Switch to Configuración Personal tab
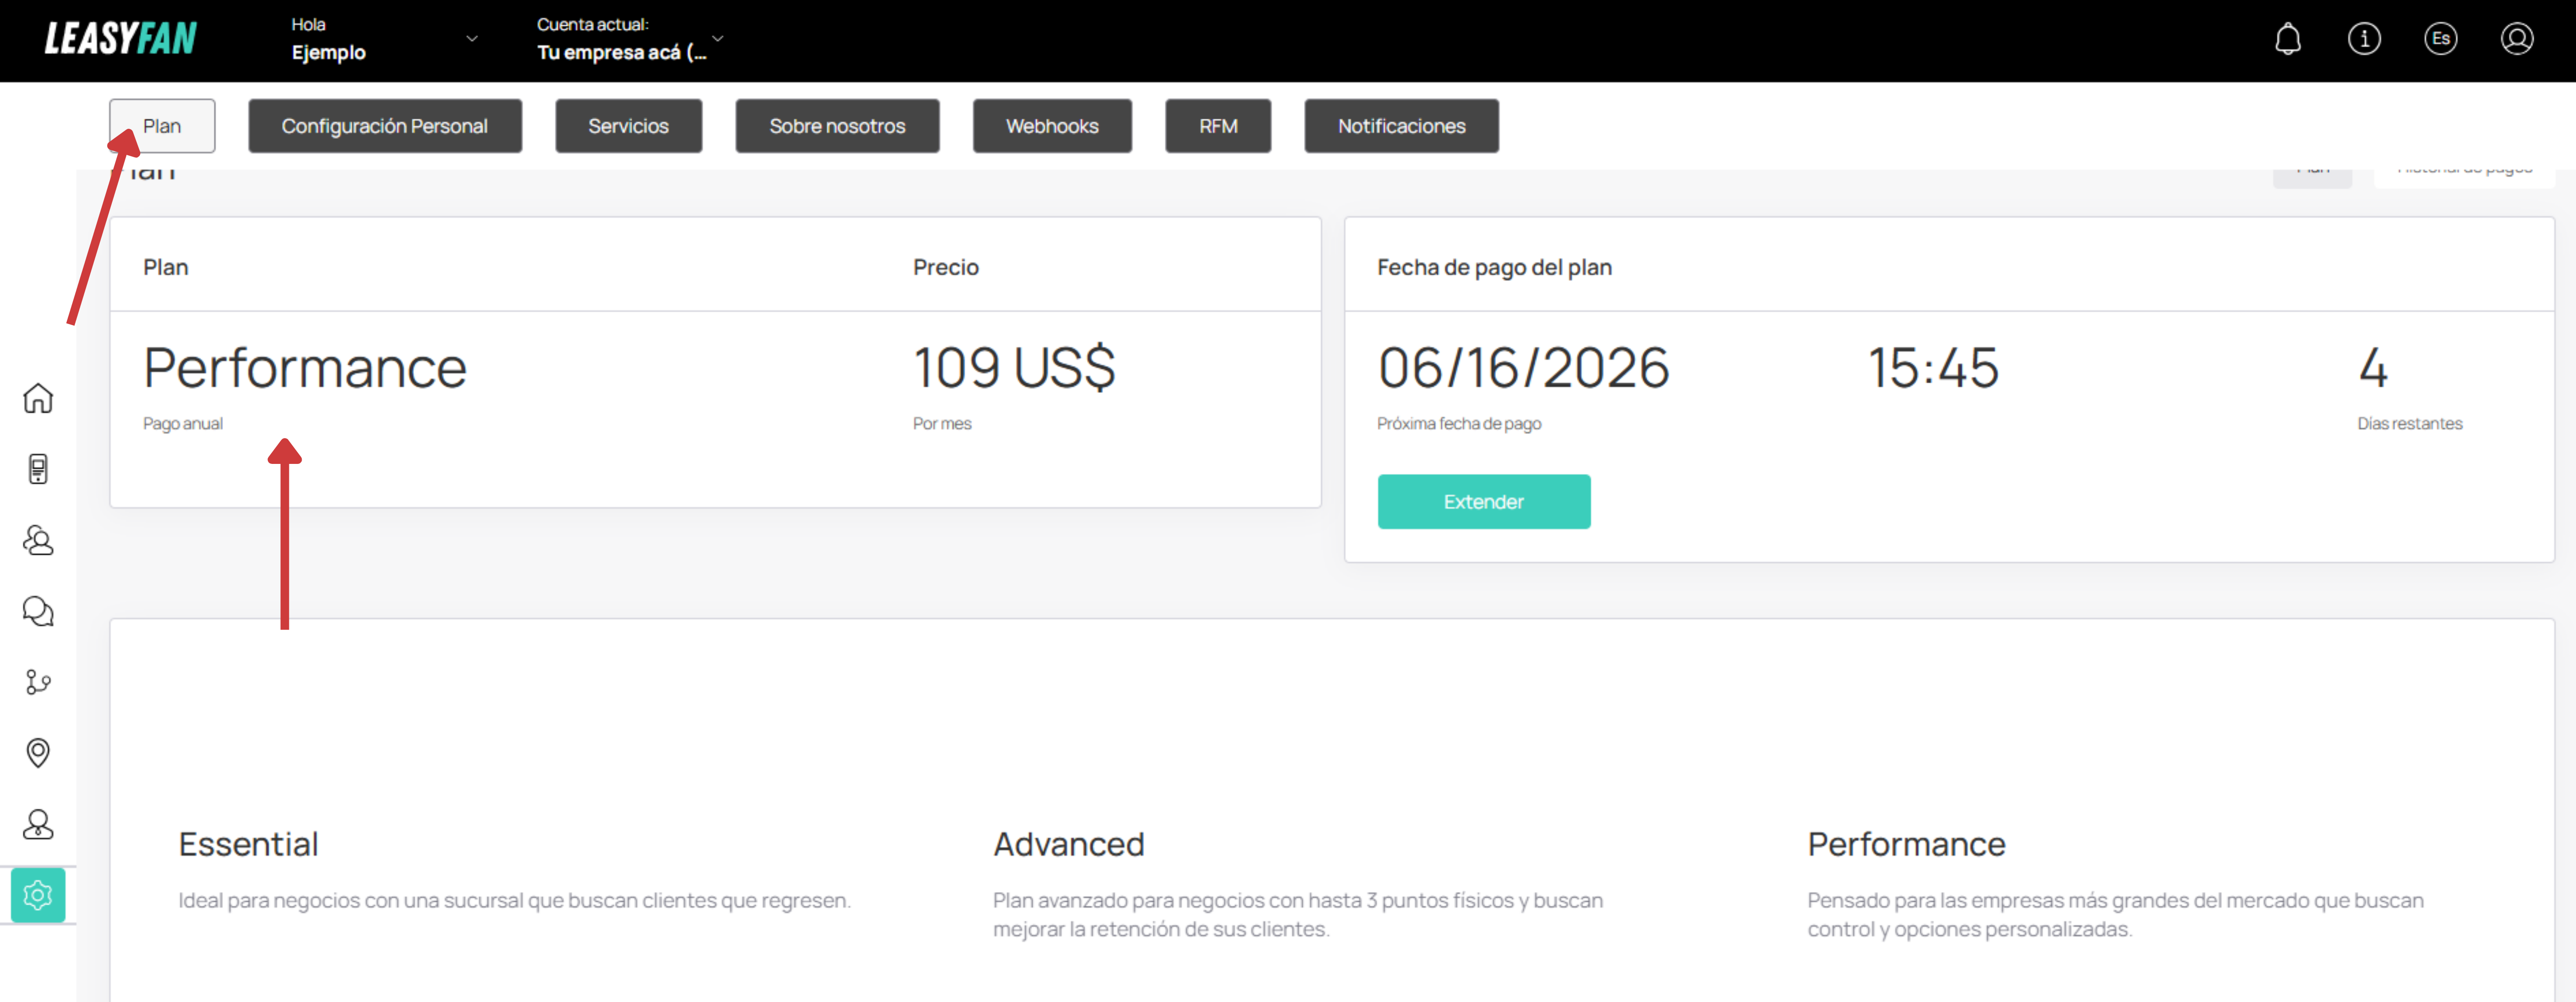Viewport: 2576px width, 1002px height. tap(385, 126)
